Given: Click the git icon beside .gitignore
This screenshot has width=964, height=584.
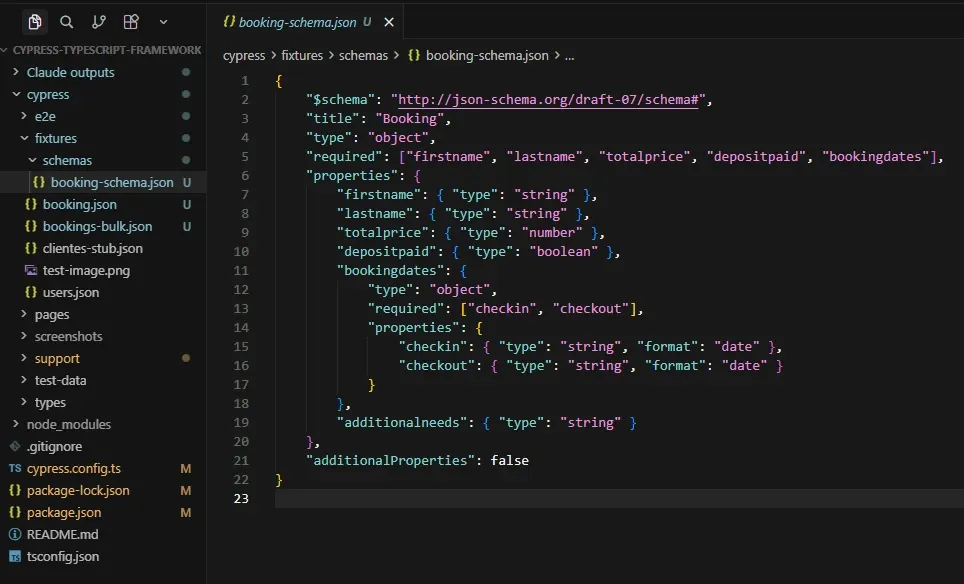Looking at the screenshot, I should pyautogui.click(x=15, y=446).
